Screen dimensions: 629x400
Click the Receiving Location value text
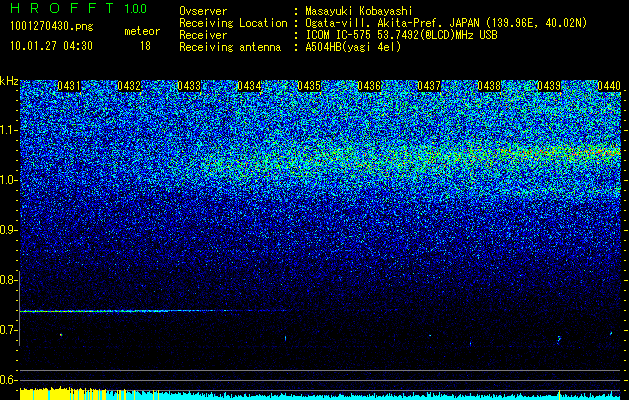click(446, 23)
